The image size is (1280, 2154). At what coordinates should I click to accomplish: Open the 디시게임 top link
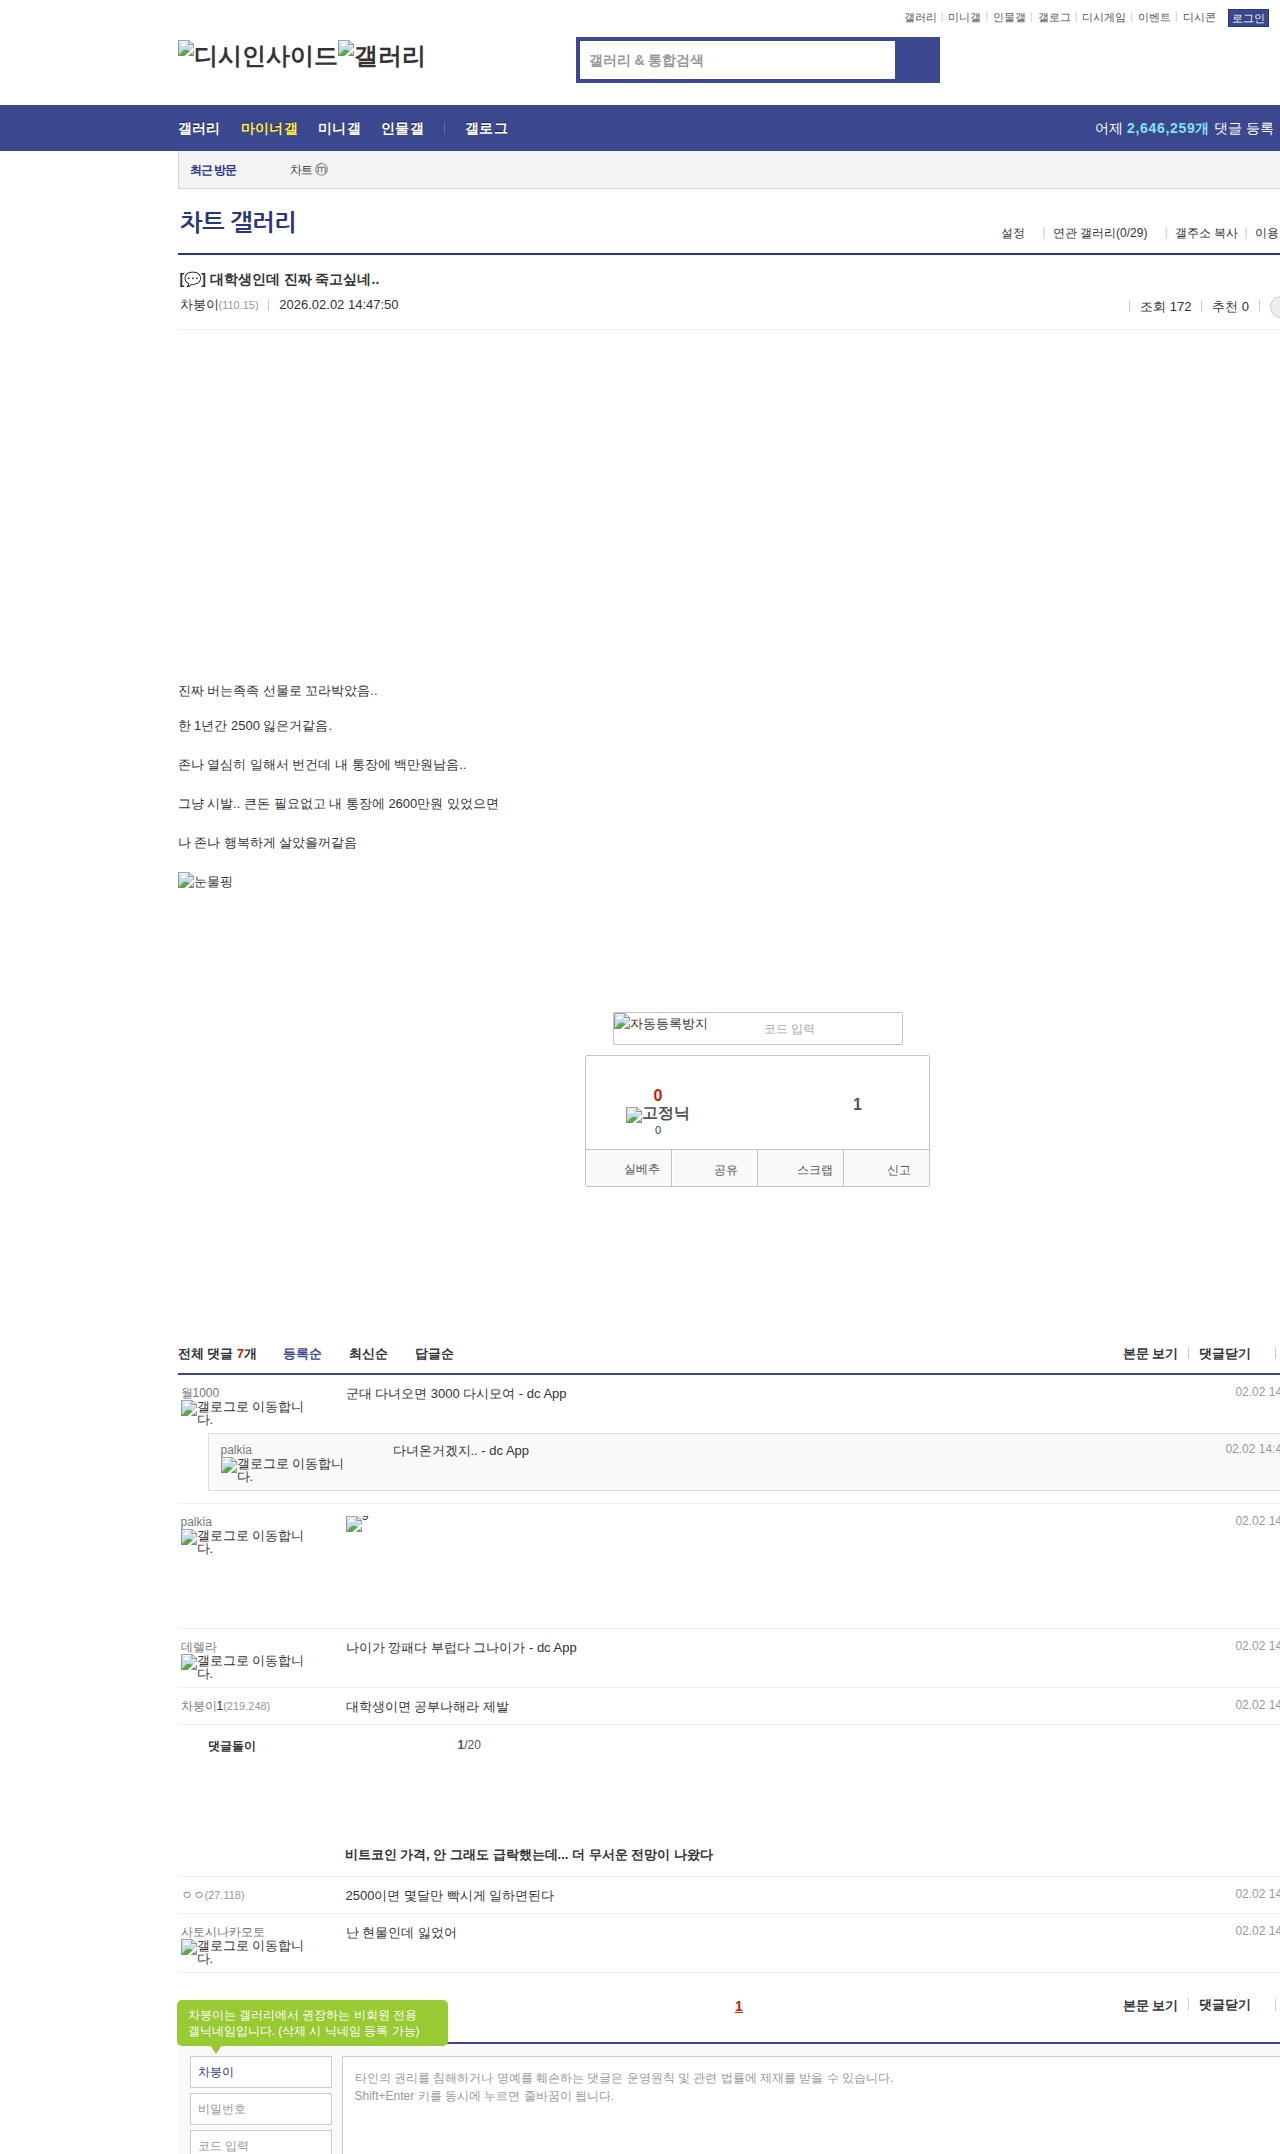[x=1103, y=18]
